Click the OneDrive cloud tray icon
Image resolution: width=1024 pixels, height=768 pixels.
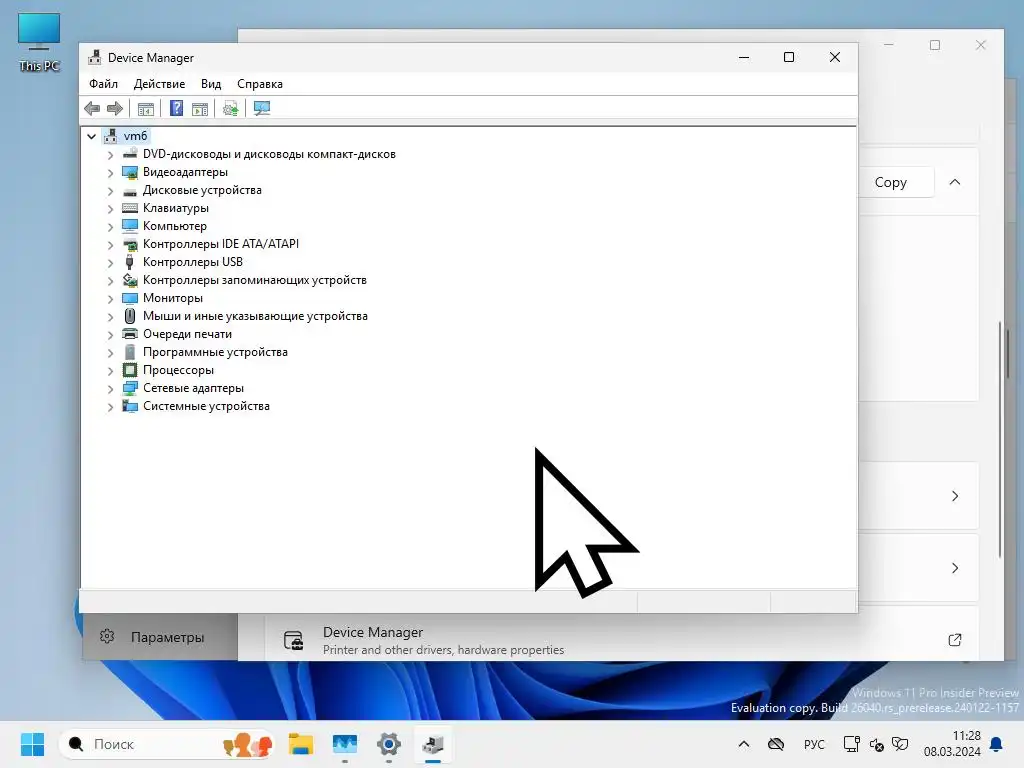click(776, 744)
